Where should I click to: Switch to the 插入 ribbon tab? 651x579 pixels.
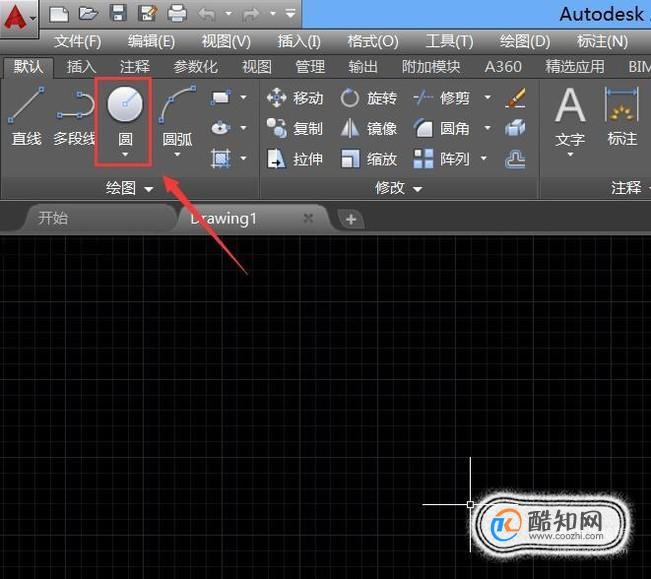tap(81, 67)
